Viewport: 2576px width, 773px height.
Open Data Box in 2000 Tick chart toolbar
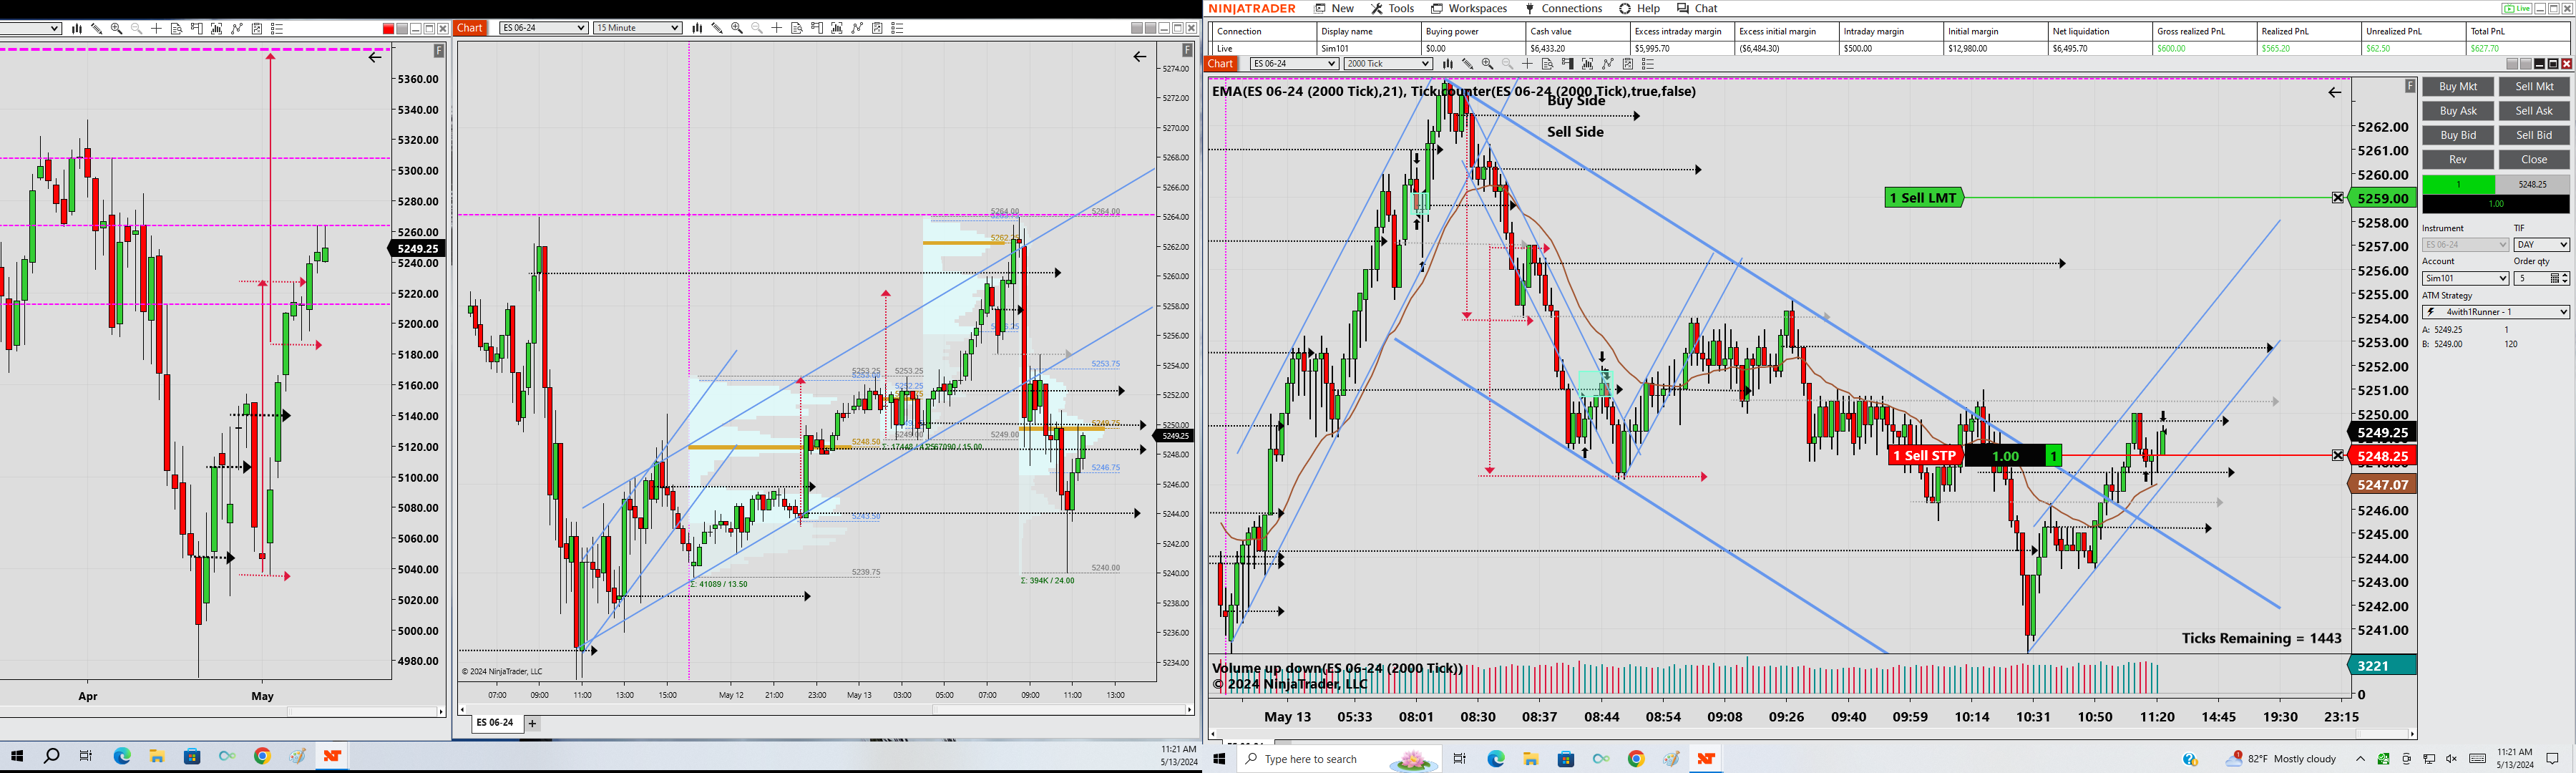(x=1547, y=64)
